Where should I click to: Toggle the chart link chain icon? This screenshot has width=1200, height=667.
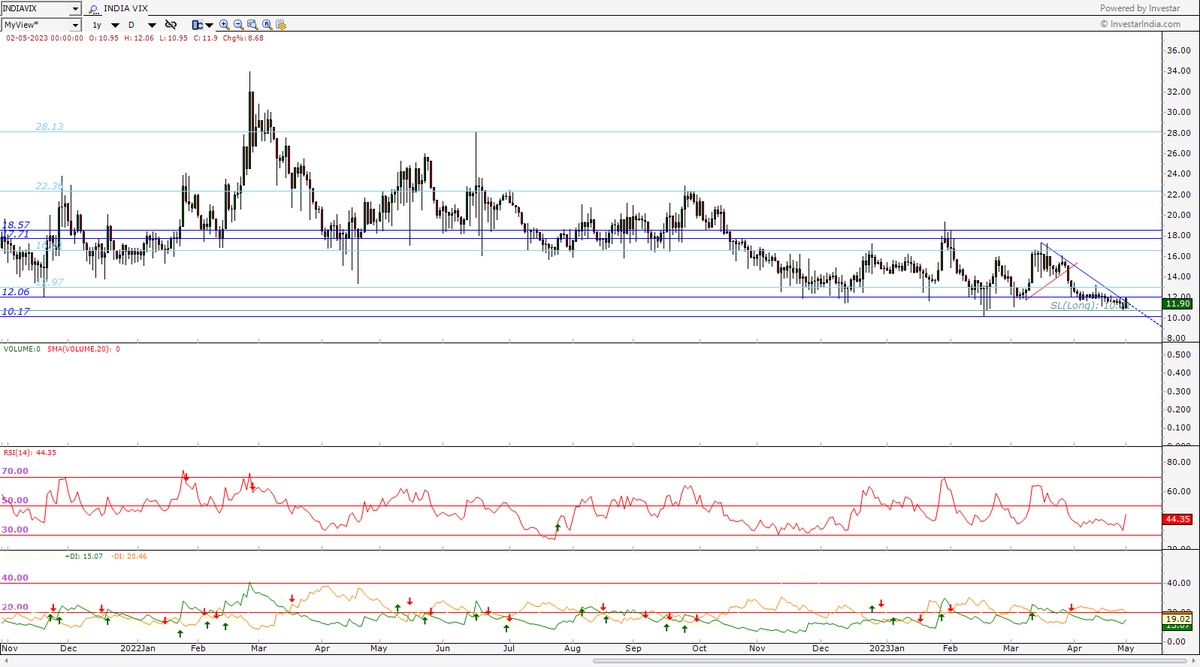point(170,23)
